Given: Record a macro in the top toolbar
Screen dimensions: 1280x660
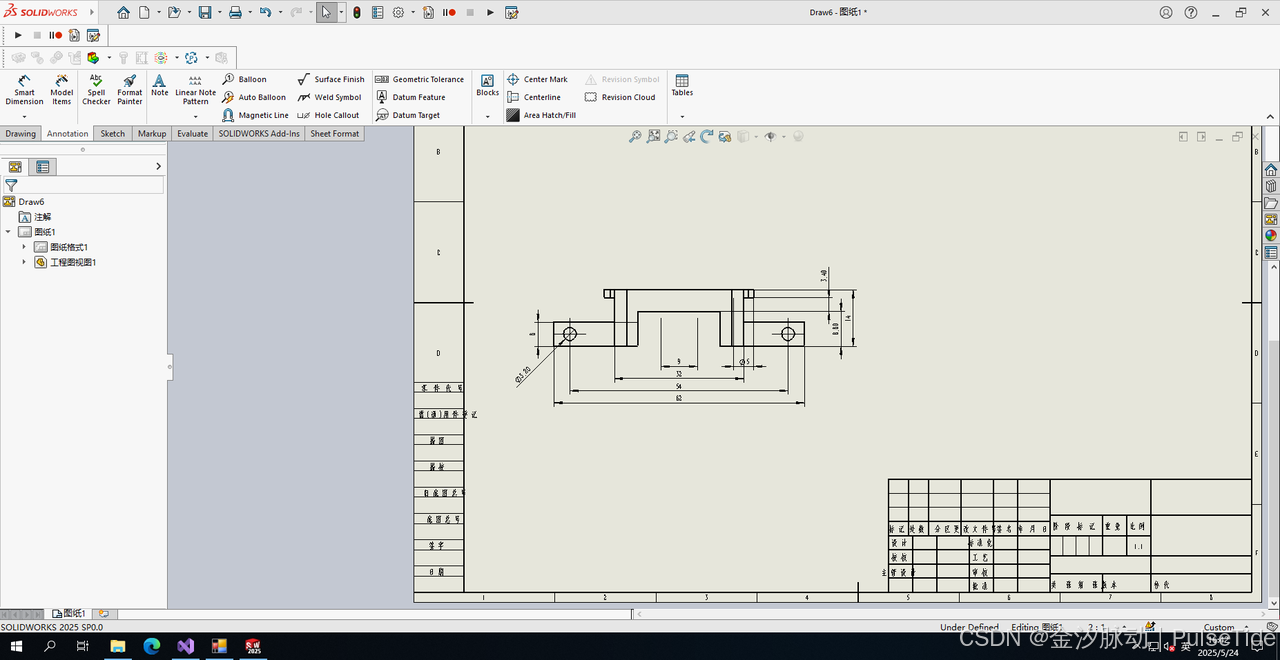Looking at the screenshot, I should 449,13.
